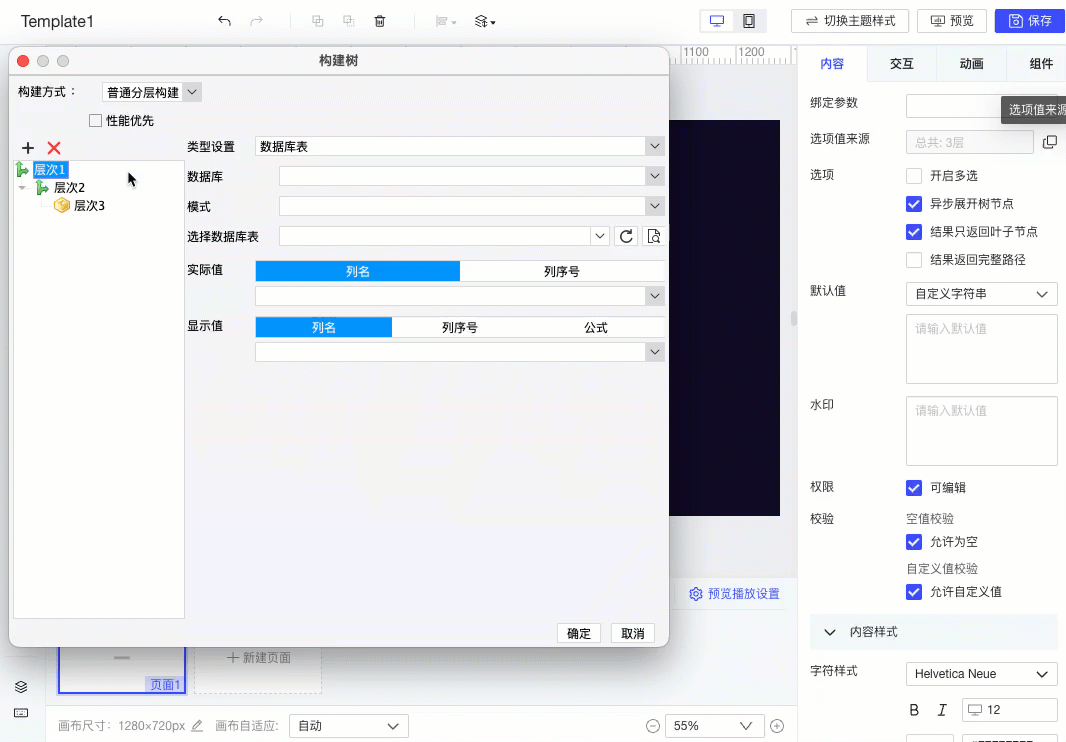Open the layer stack dropdown icon
This screenshot has width=1066, height=742.
point(485,21)
